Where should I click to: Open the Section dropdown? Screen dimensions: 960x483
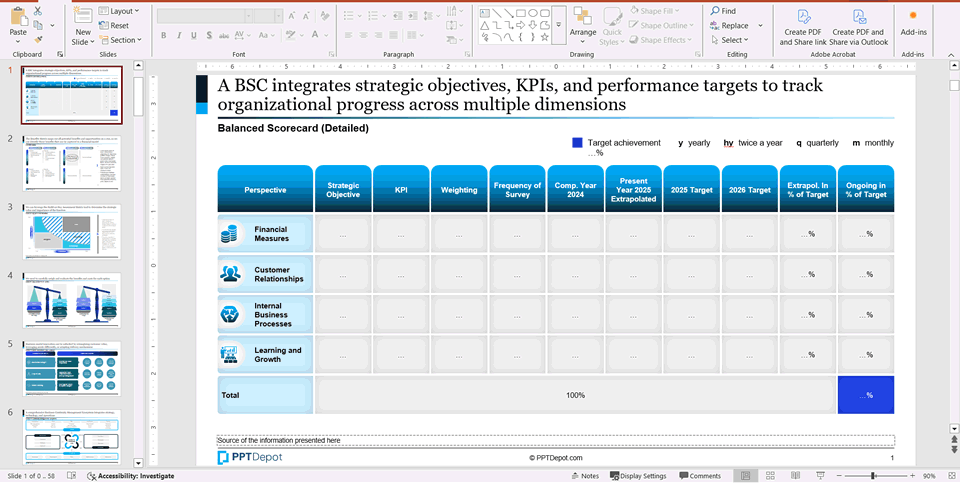pos(124,40)
